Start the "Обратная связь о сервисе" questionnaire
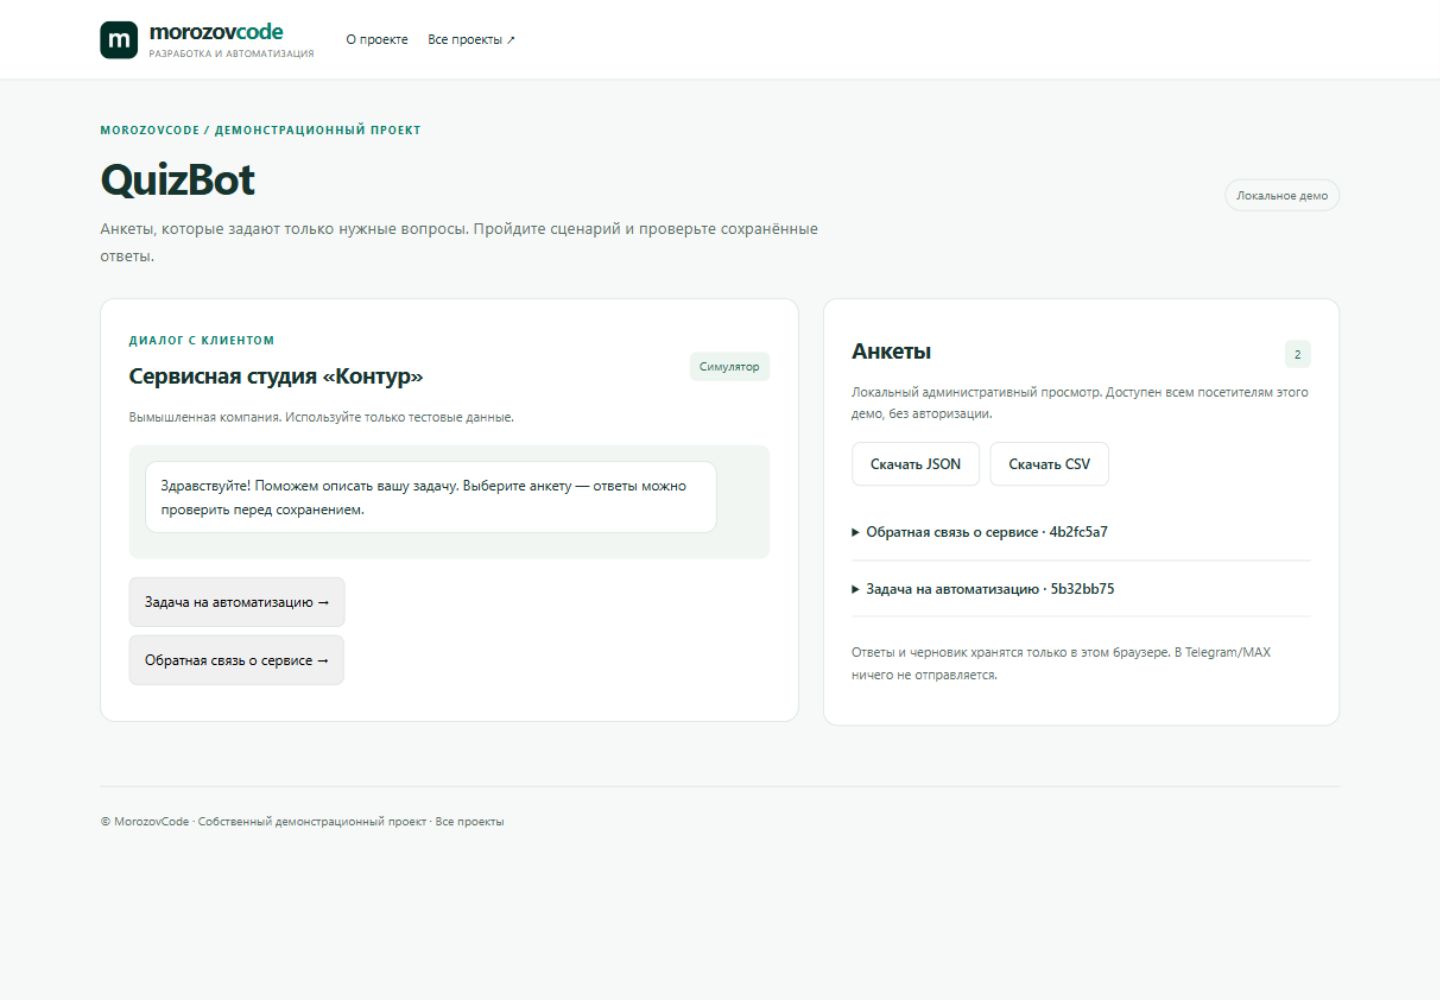Viewport: 1440px width, 1000px height. pyautogui.click(x=236, y=660)
